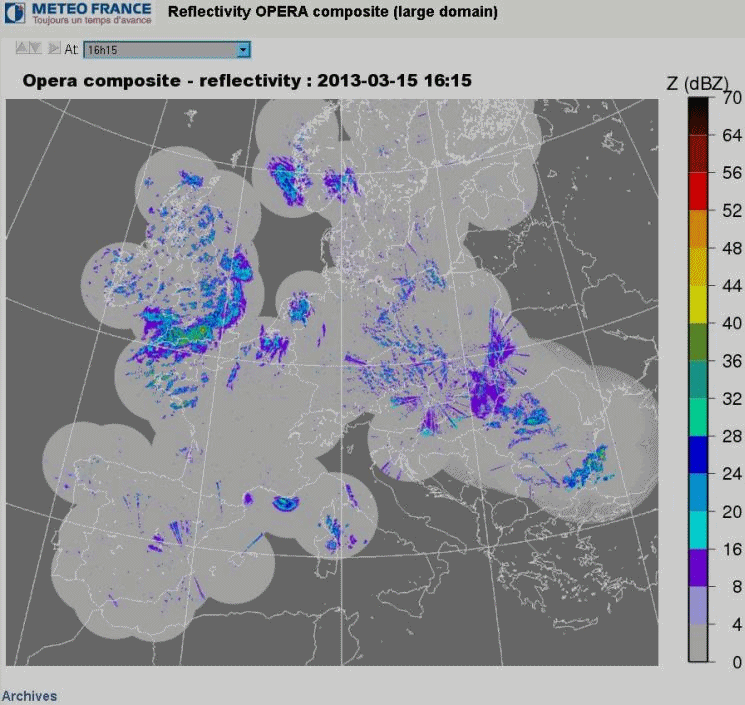745x705 pixels.
Task: Click the dark blue 24-28 dBZ color band
Action: (698, 454)
